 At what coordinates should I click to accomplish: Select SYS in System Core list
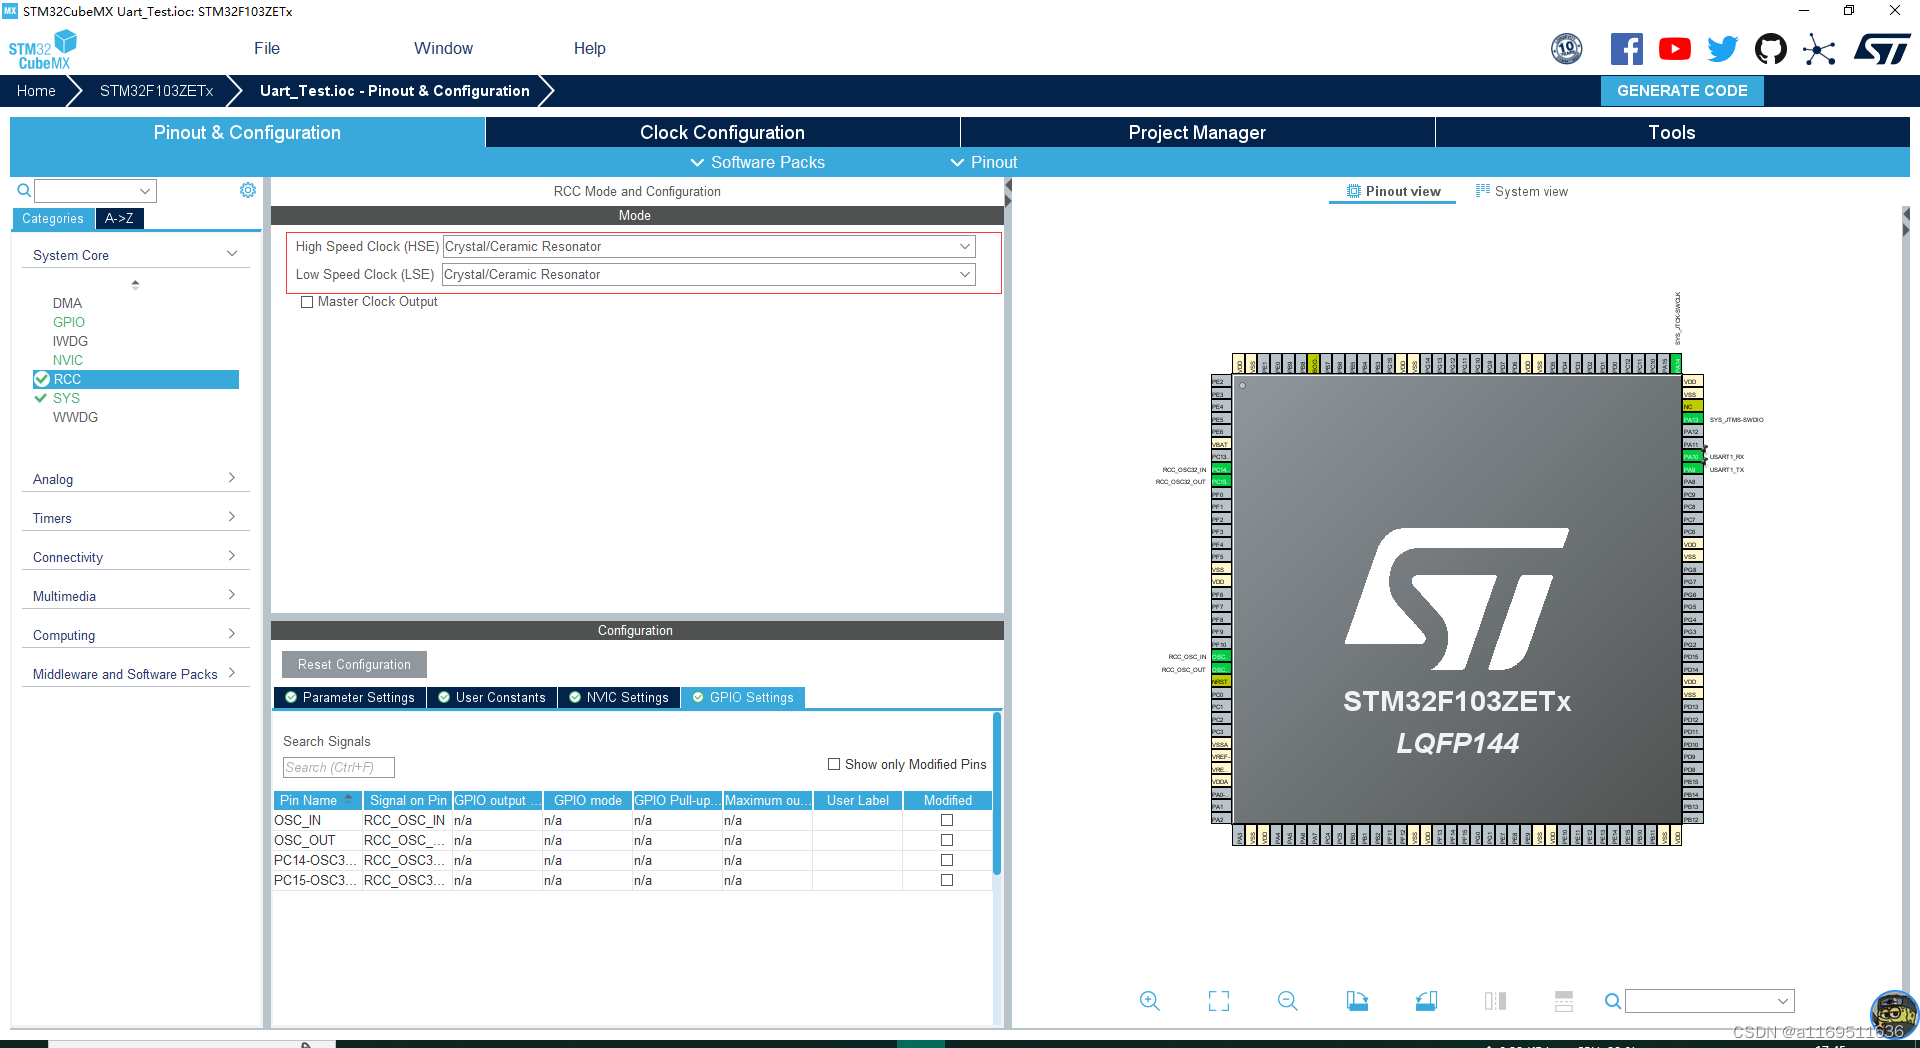(66, 398)
